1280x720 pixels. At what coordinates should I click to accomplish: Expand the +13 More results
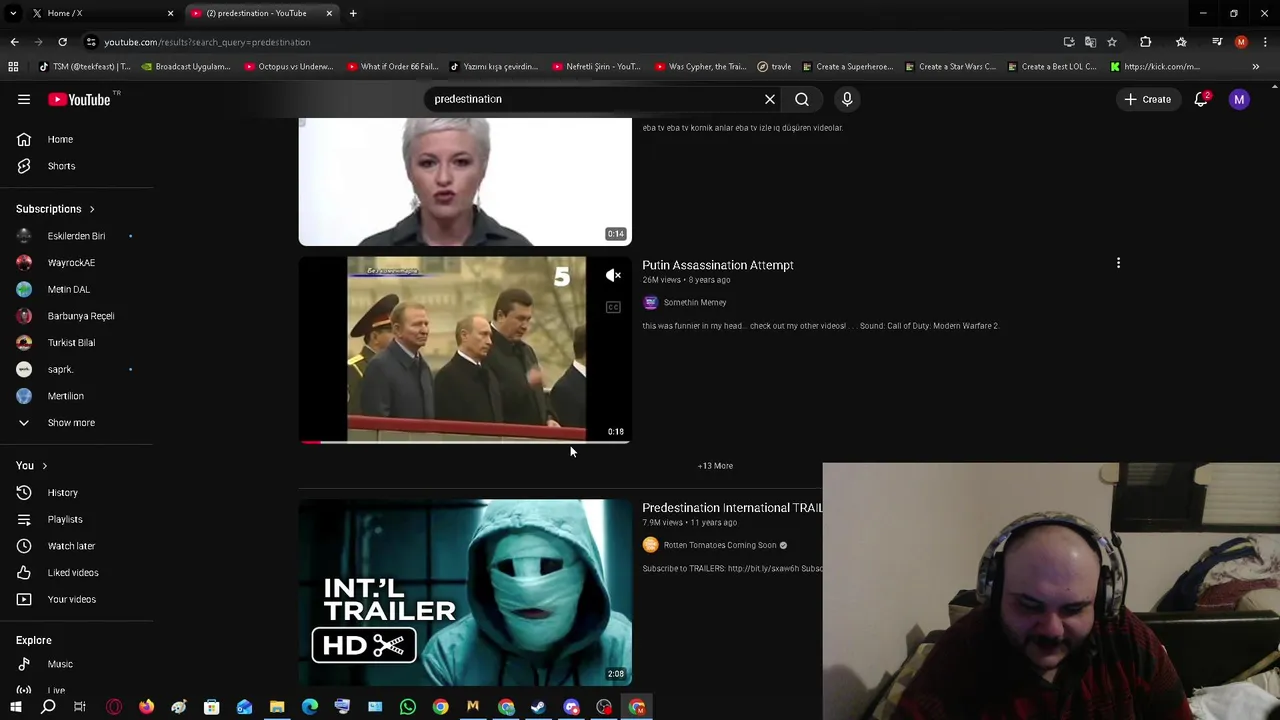tap(715, 466)
